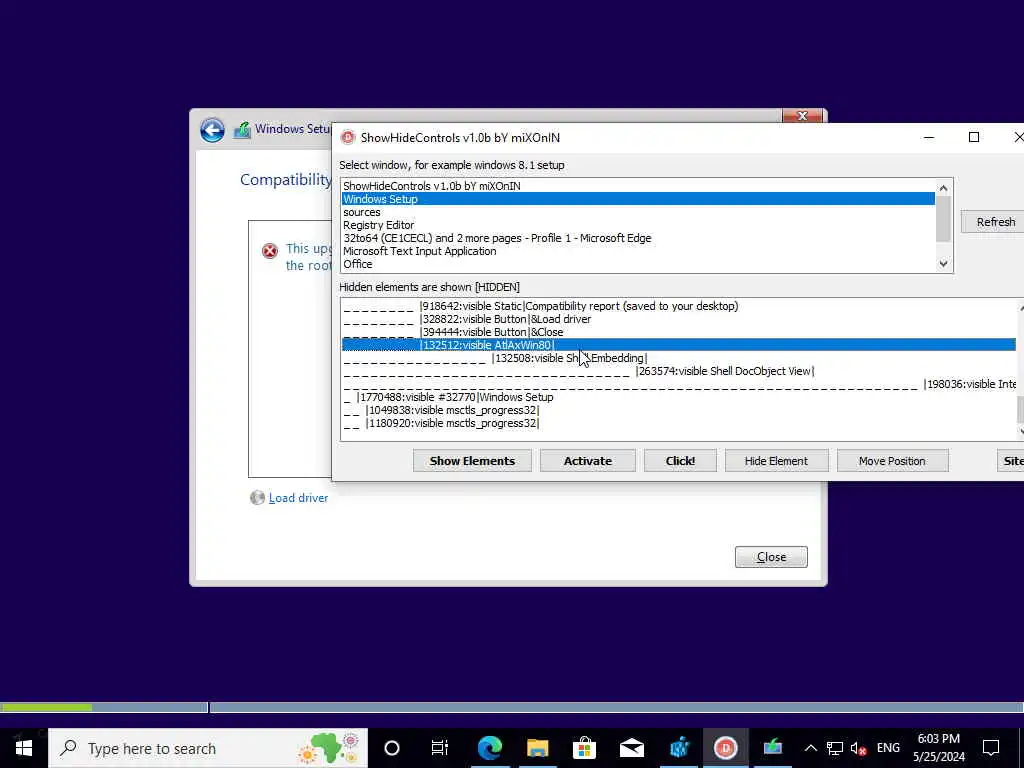Click the Activate button
The height and width of the screenshot is (768, 1024).
tap(588, 461)
